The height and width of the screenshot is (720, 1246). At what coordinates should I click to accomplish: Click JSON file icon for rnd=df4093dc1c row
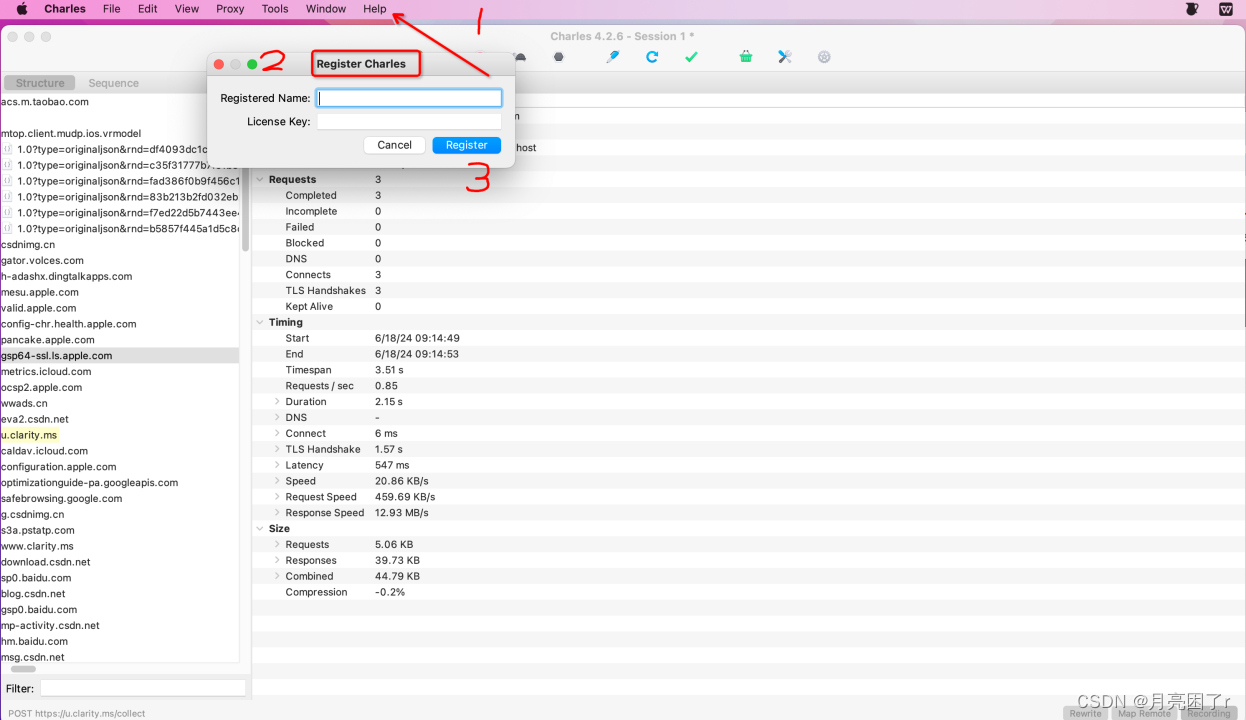[x=8, y=149]
